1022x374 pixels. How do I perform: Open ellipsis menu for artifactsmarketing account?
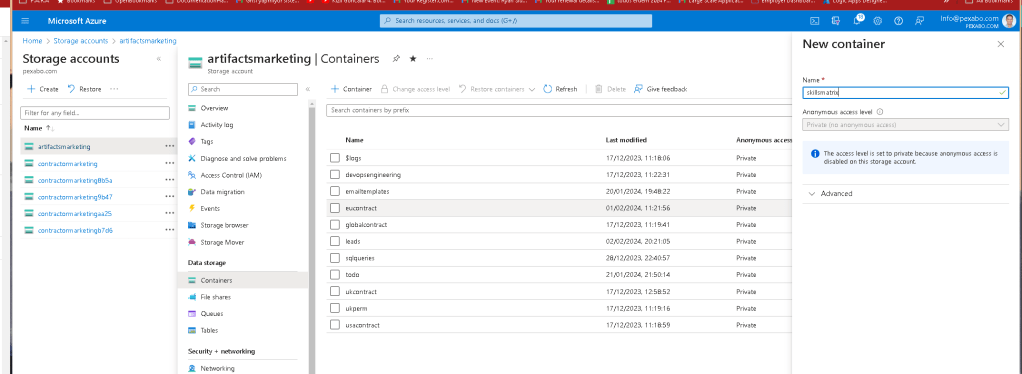point(169,147)
